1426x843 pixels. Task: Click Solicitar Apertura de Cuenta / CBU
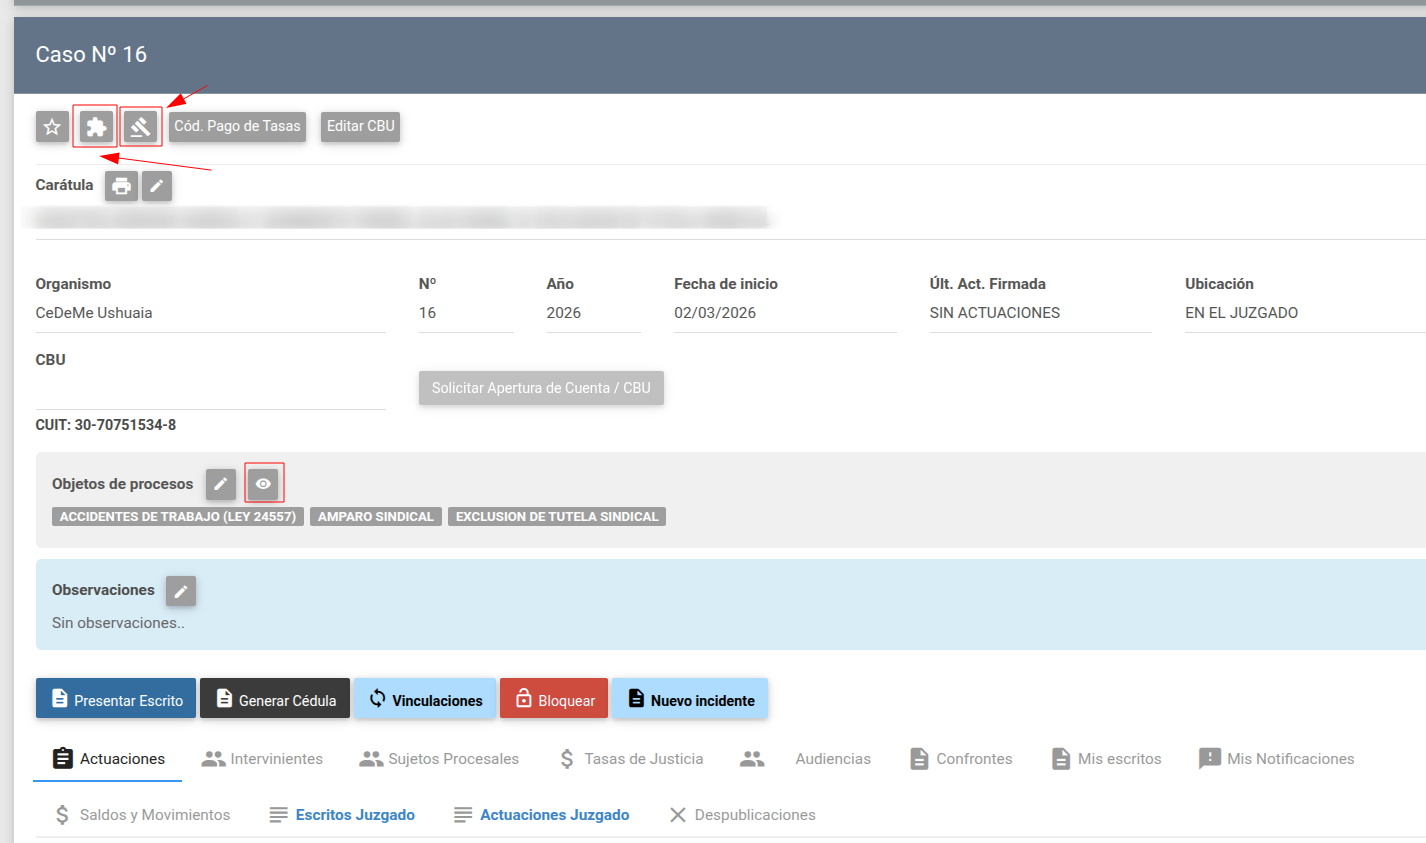(541, 388)
